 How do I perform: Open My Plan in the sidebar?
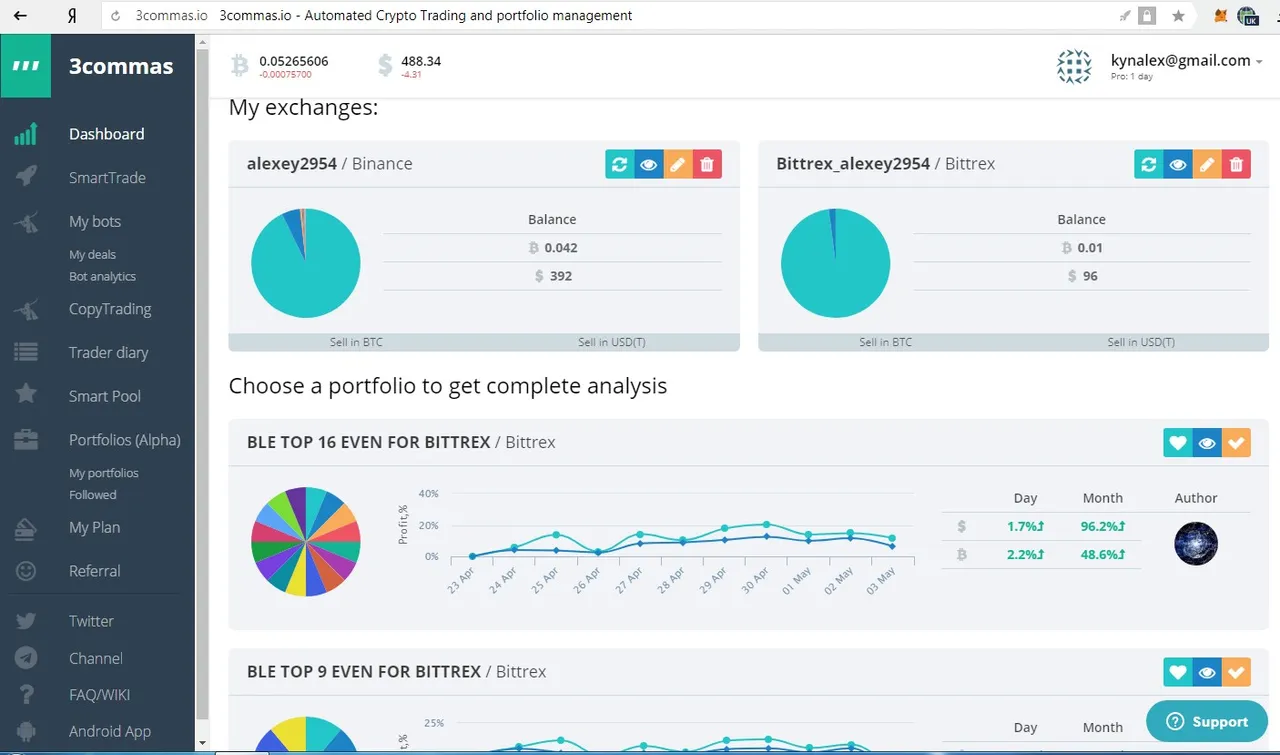point(94,528)
